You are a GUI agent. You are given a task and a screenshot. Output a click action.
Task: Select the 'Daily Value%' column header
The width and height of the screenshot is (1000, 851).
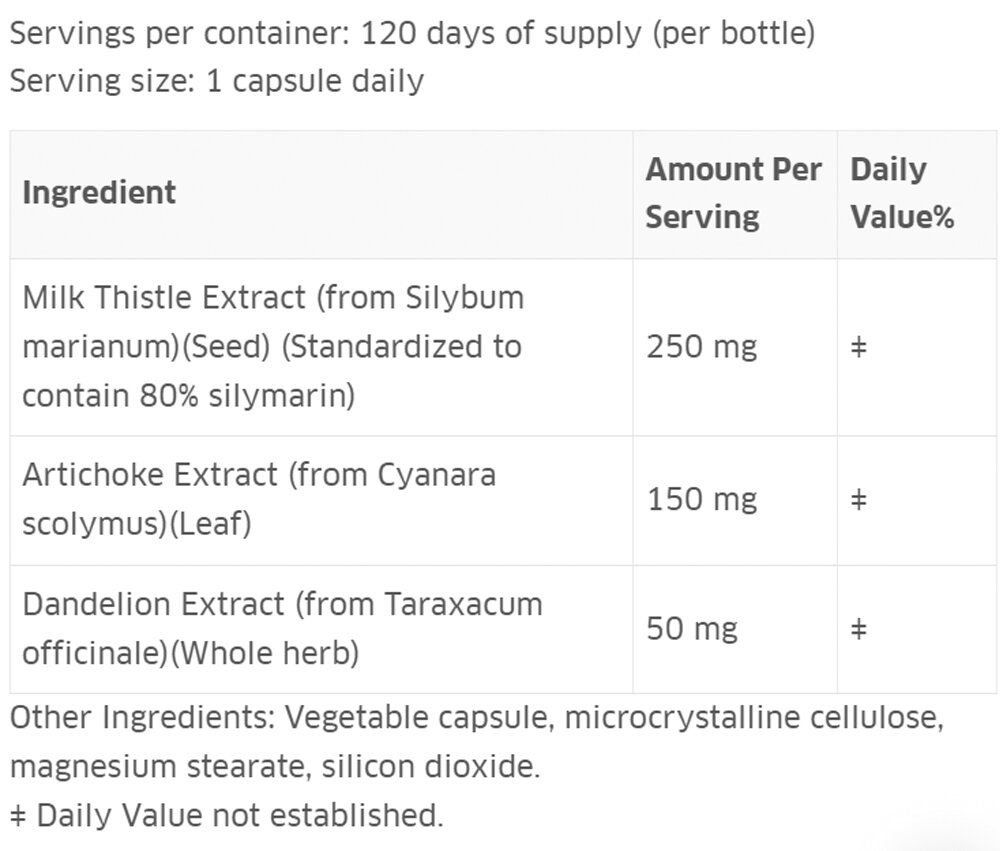pos(901,193)
